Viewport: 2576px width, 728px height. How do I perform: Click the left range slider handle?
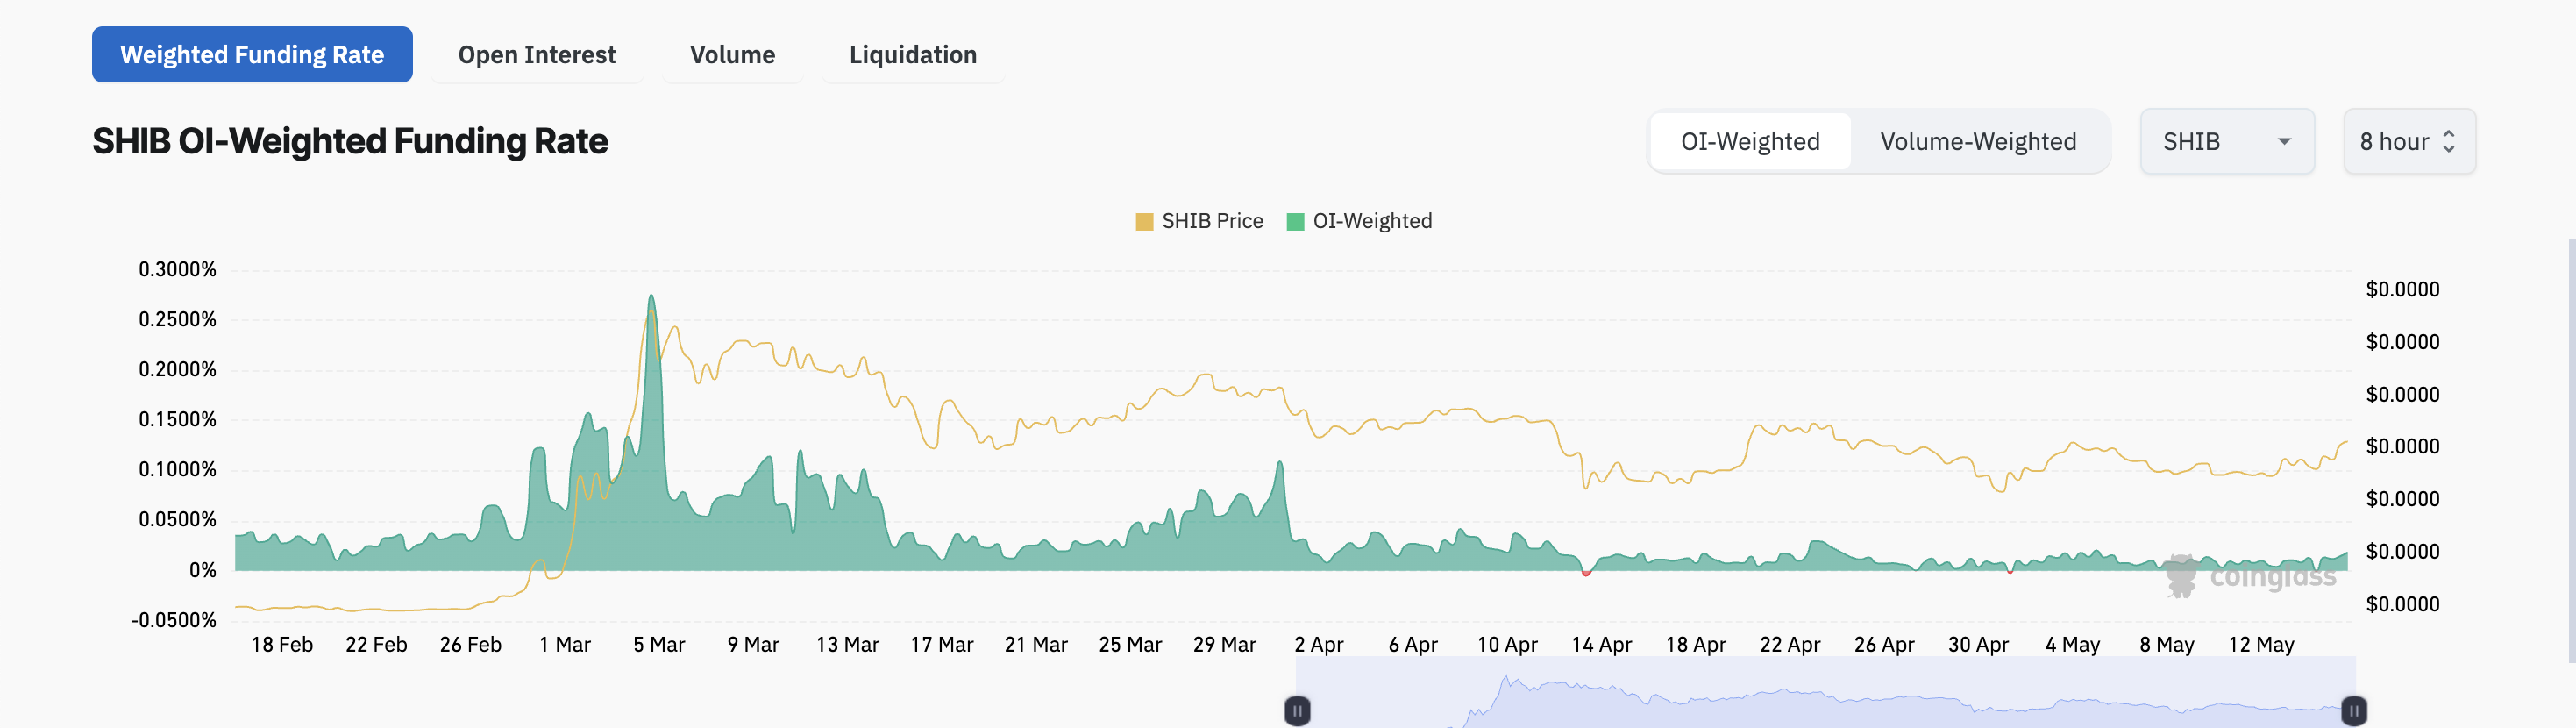[1297, 711]
